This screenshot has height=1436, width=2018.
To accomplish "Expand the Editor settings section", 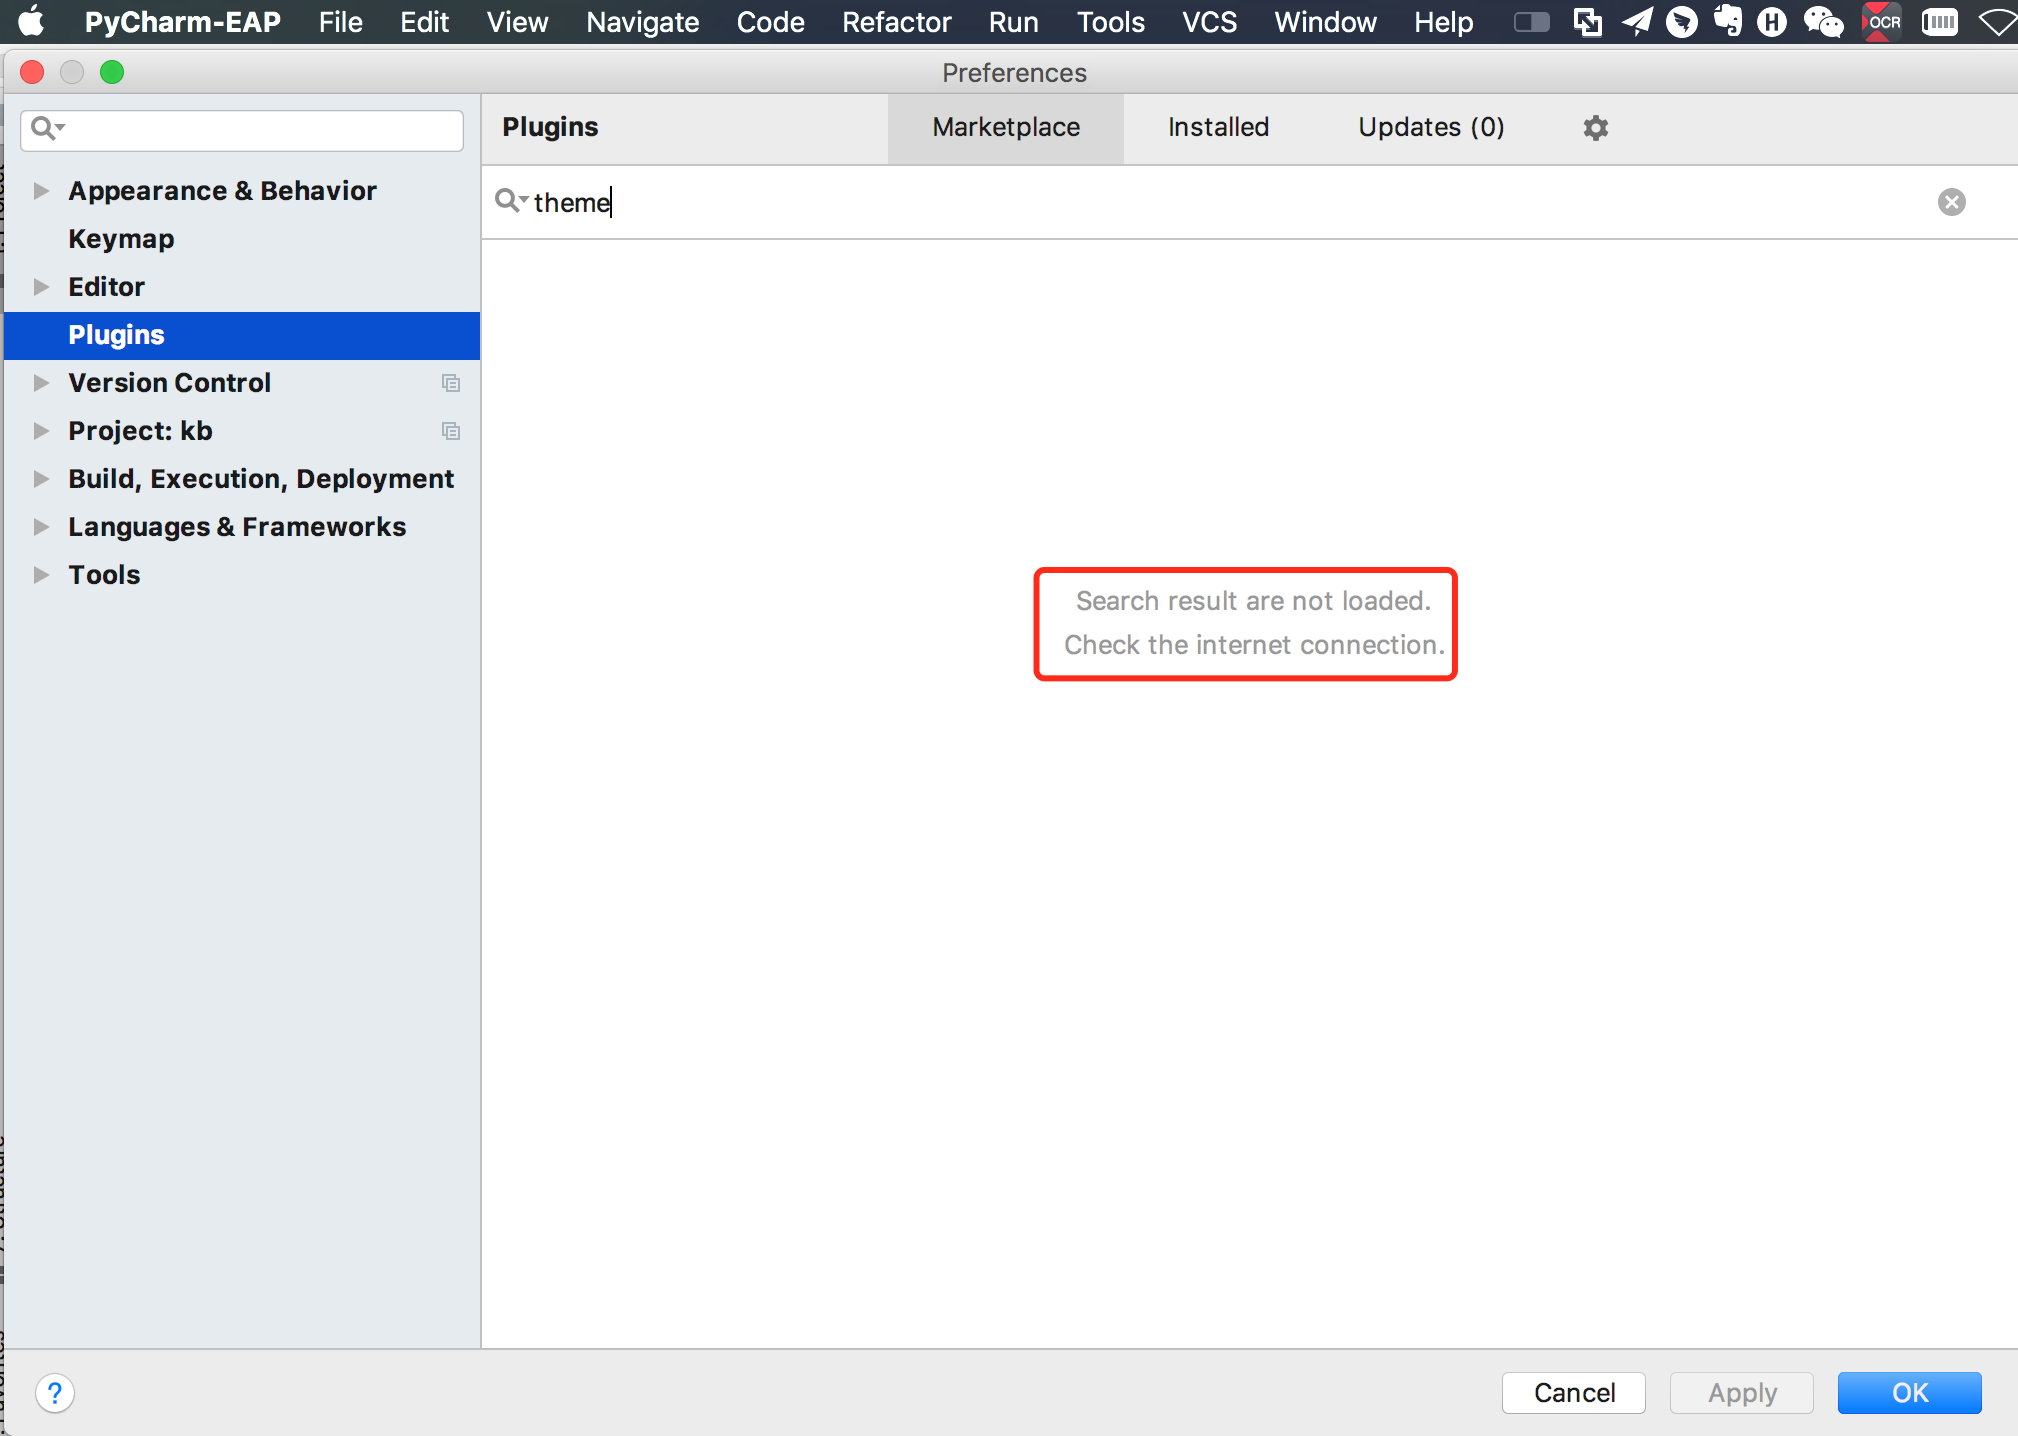I will (x=40, y=287).
